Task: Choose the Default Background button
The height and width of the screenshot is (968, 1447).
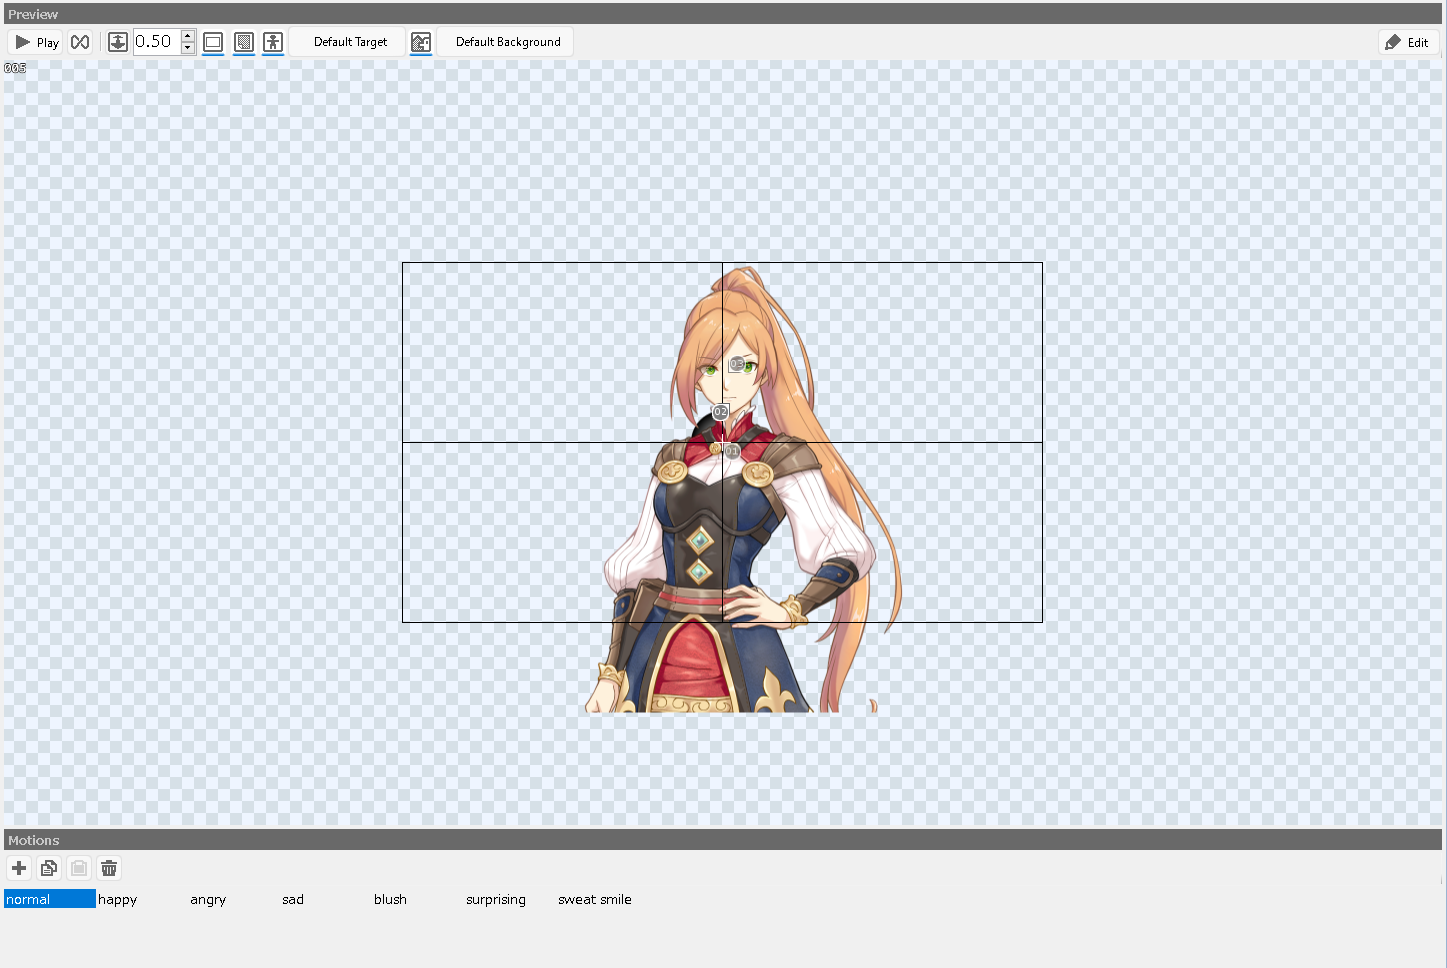Action: [504, 42]
